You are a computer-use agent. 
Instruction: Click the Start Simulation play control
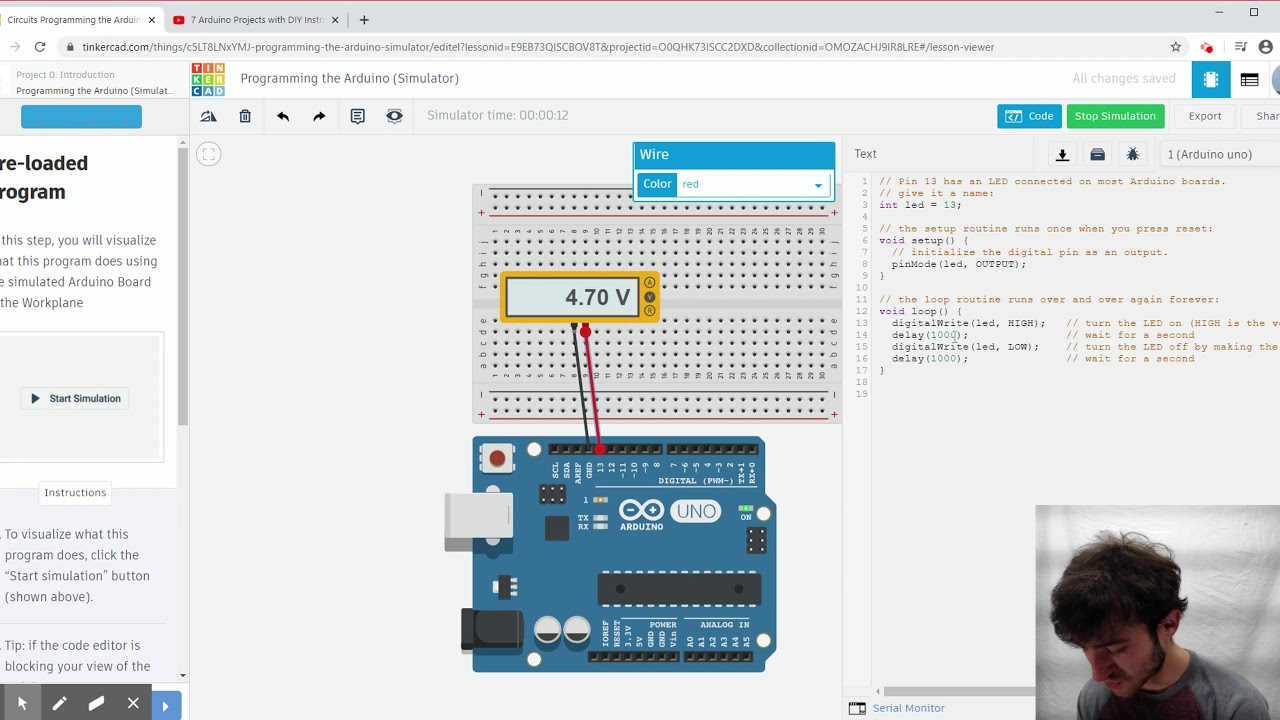tap(74, 398)
